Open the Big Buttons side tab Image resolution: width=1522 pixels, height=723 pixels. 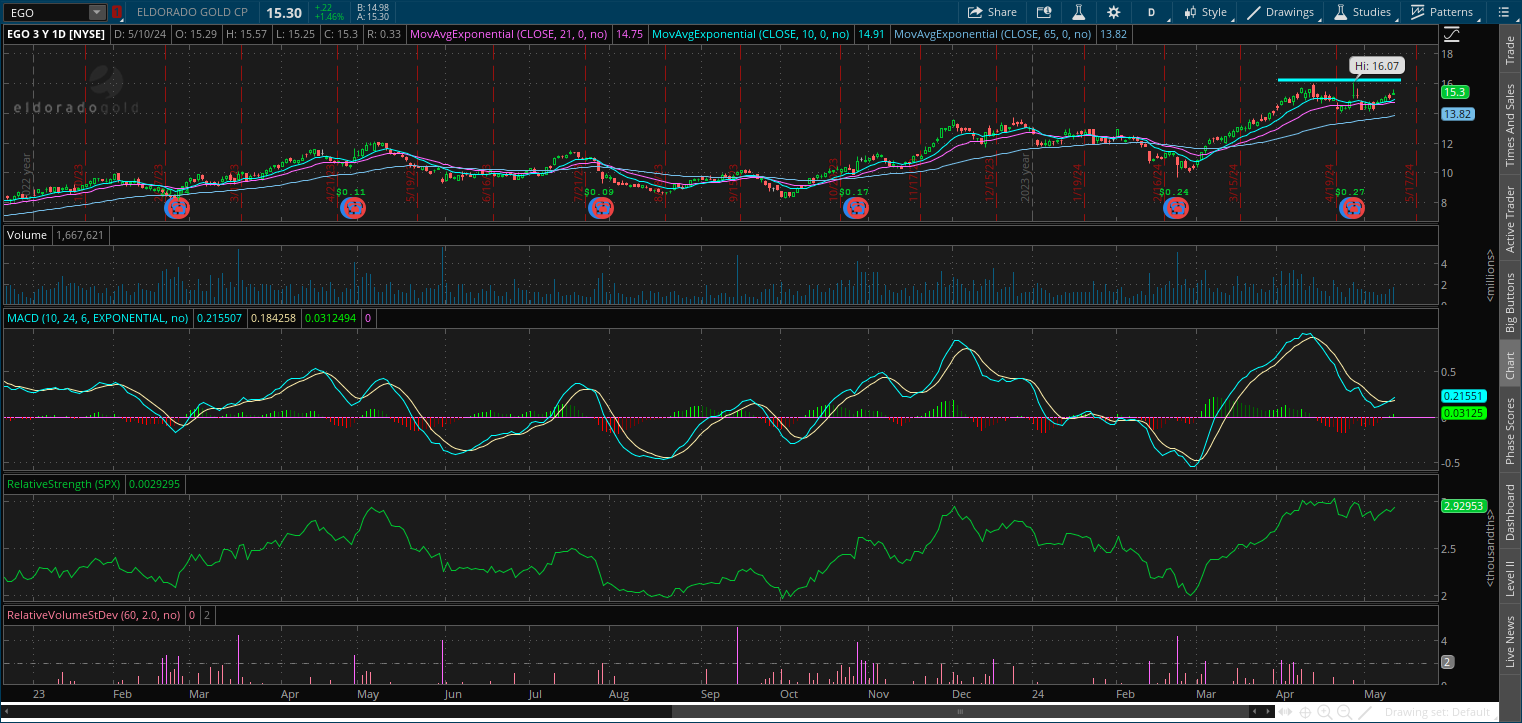pos(1510,302)
